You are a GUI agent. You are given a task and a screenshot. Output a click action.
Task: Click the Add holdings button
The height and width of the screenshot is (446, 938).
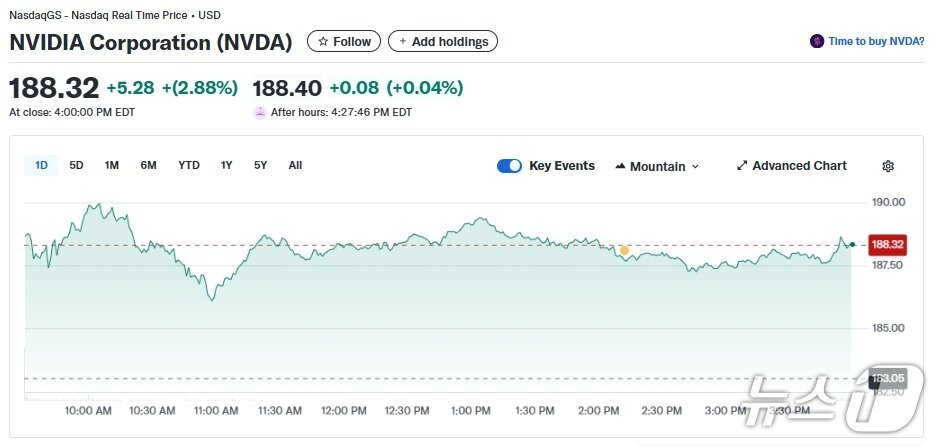point(442,41)
